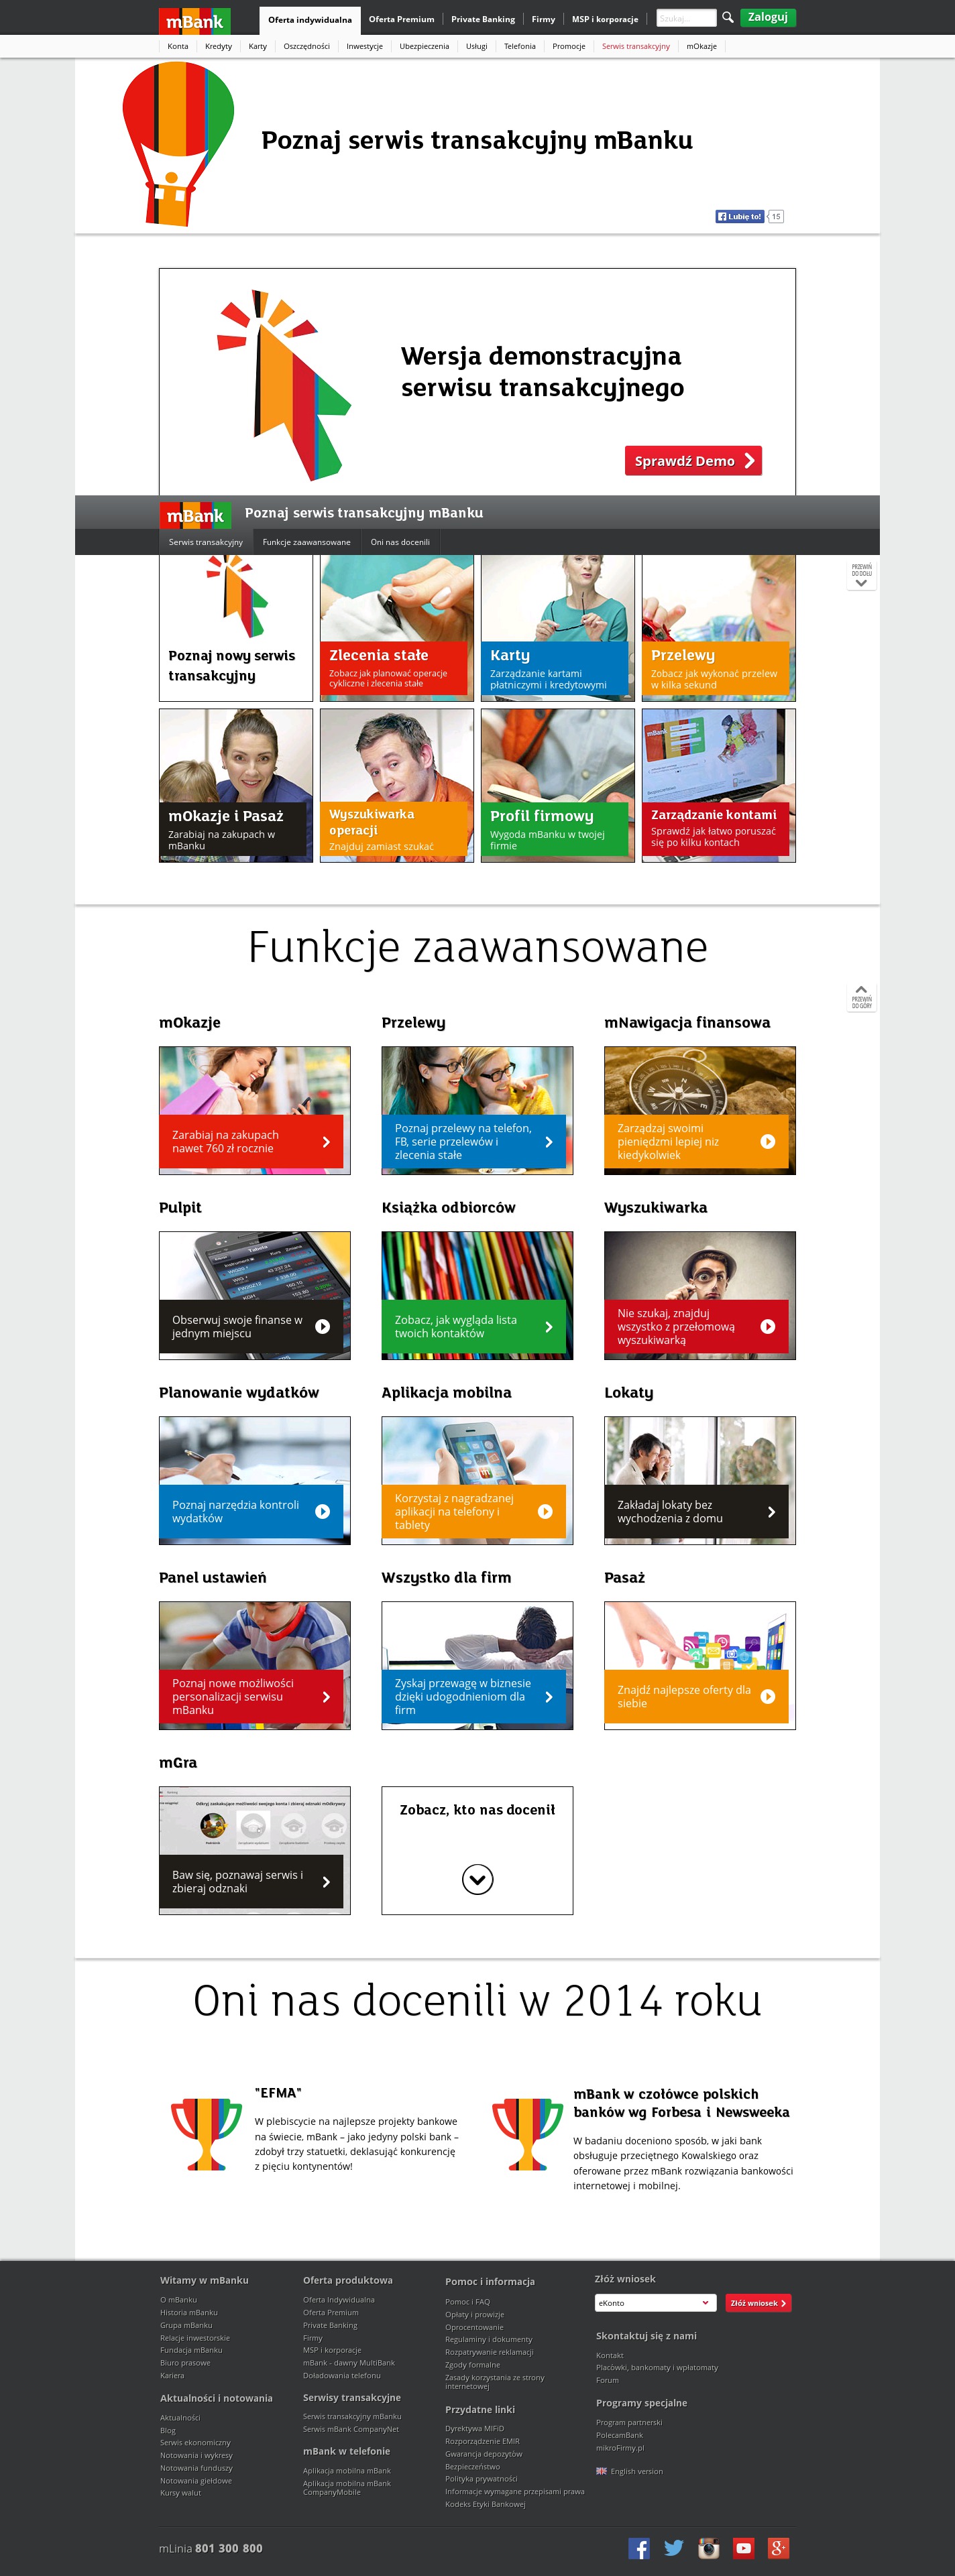Click the cursor icon in the demo banner
This screenshot has height=2576, width=955.
(x=284, y=385)
